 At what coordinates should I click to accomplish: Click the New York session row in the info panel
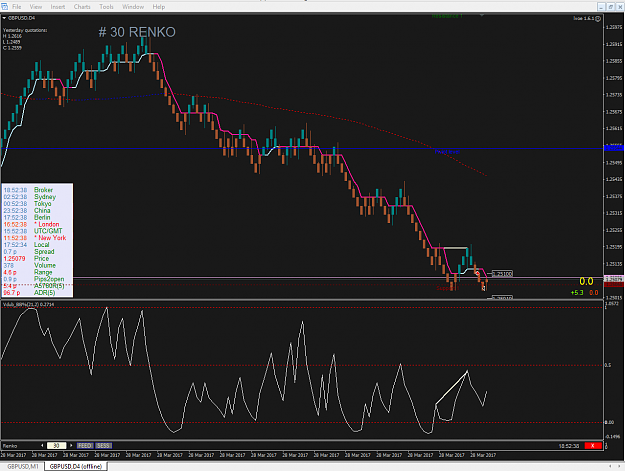click(37, 238)
